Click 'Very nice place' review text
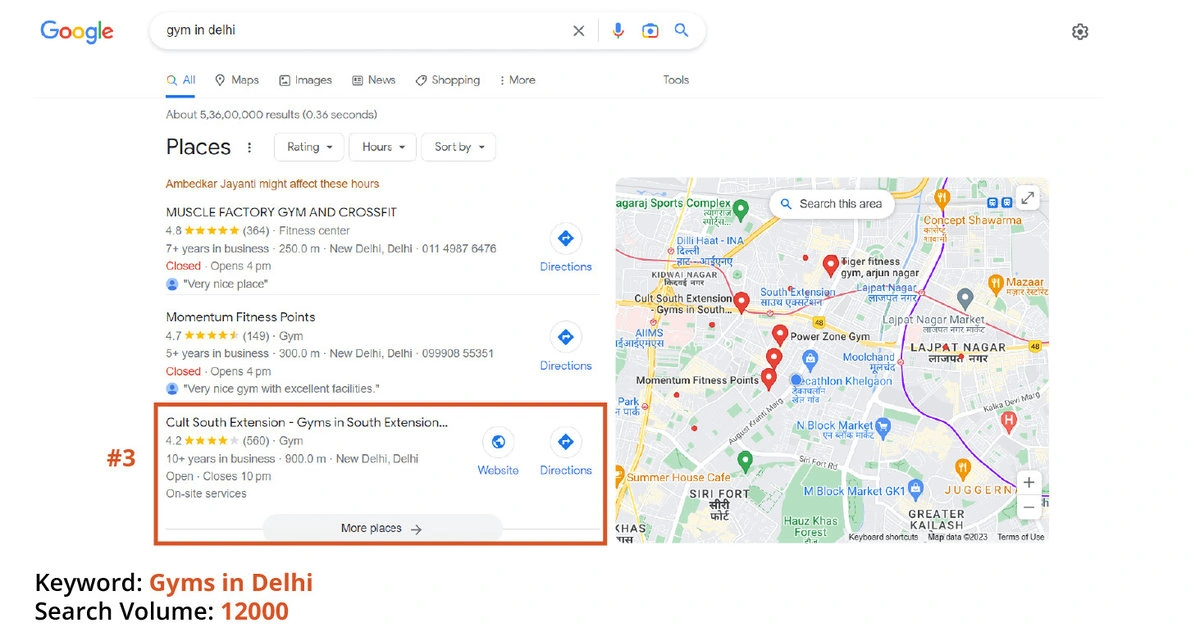Screen dimensions: 1200x632 pos(225,284)
